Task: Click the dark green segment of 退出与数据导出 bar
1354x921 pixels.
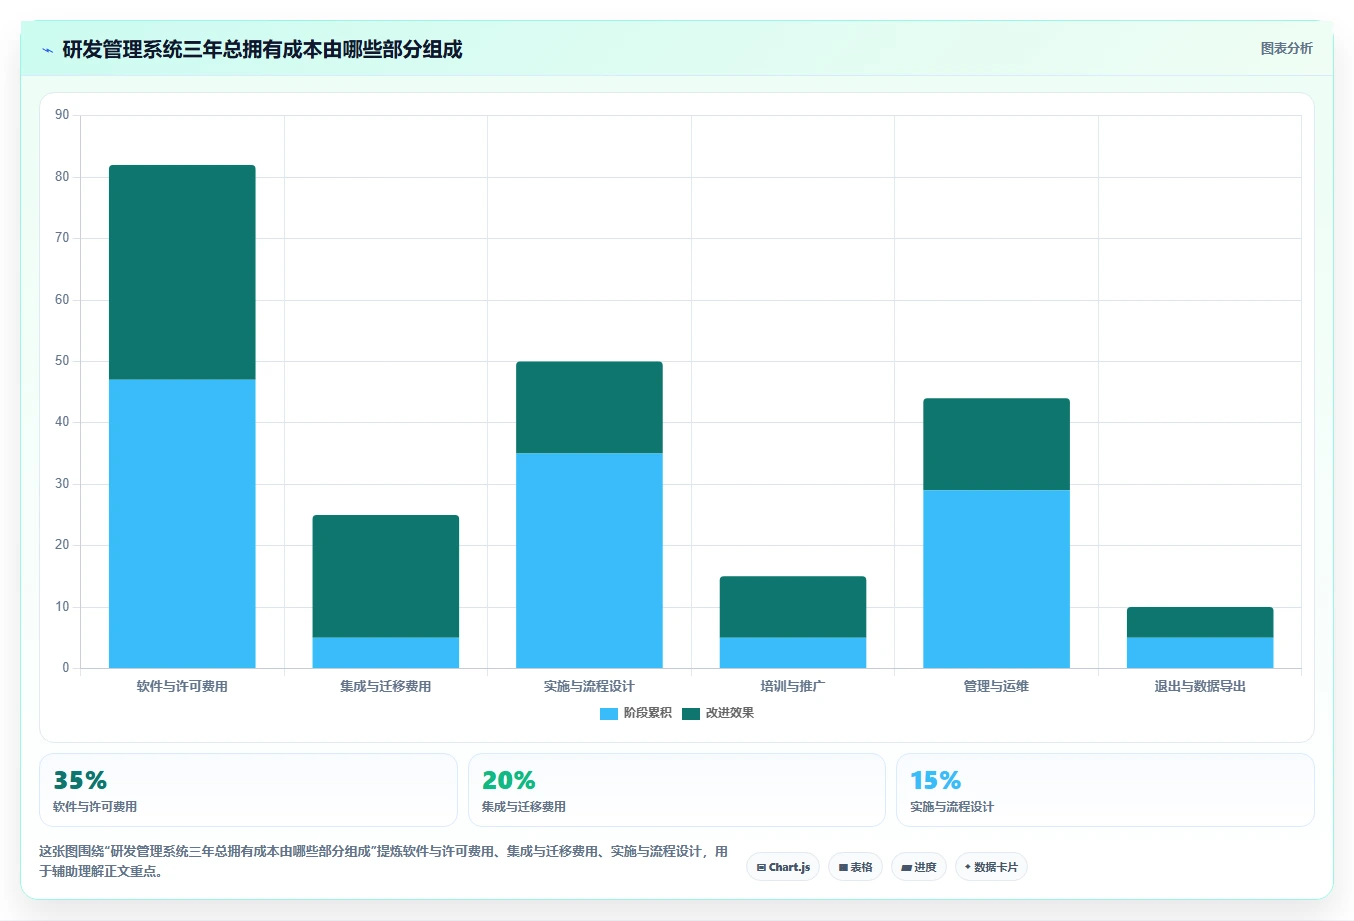Action: pyautogui.click(x=1200, y=622)
